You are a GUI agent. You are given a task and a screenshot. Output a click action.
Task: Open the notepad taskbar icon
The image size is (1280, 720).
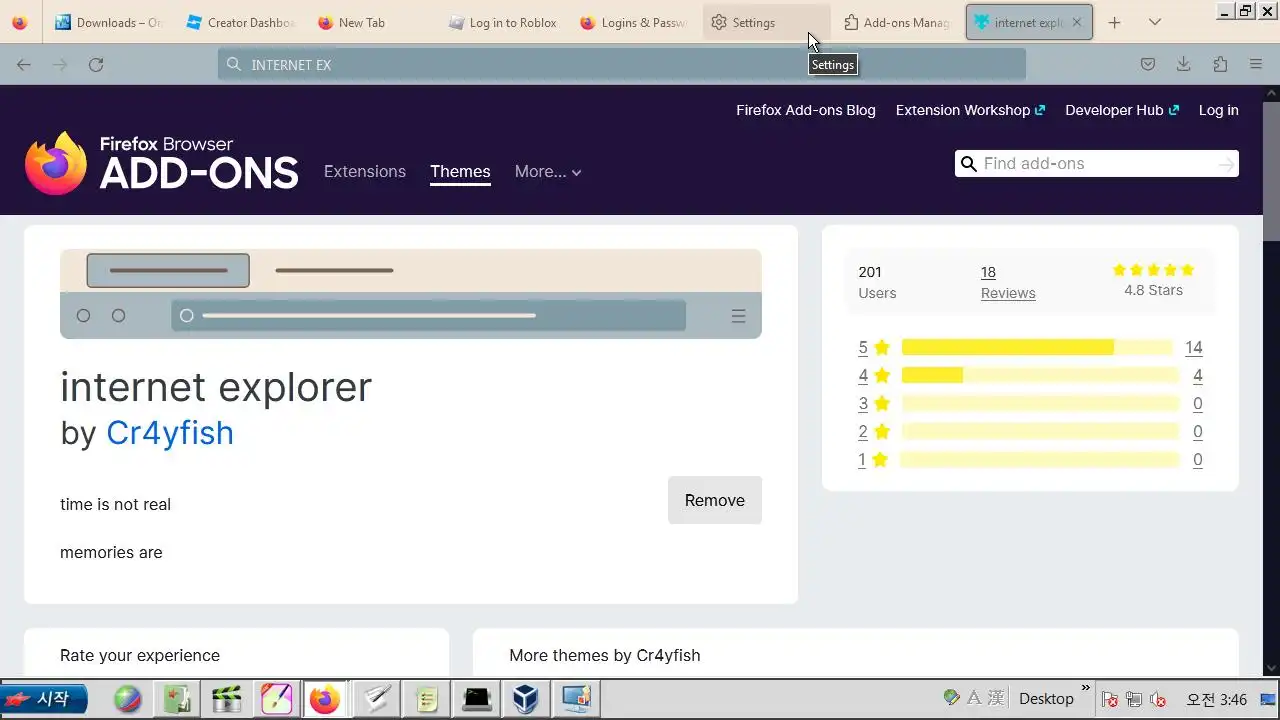click(427, 699)
